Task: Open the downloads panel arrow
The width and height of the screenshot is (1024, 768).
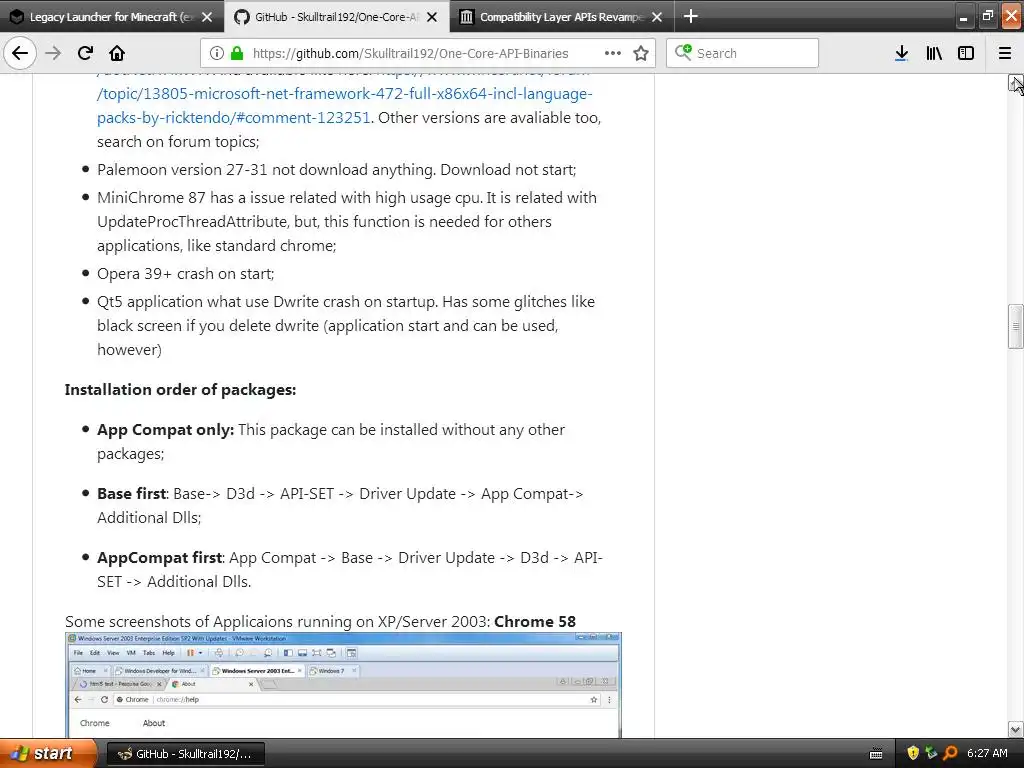Action: [901, 53]
